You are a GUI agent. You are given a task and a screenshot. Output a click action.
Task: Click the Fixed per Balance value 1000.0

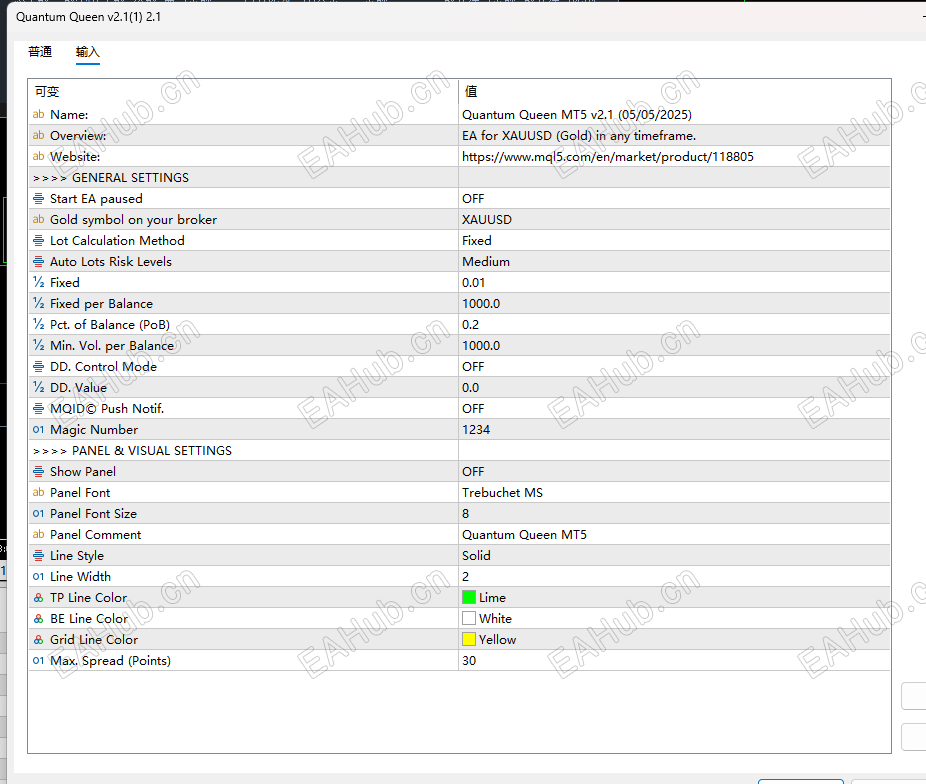pos(674,303)
